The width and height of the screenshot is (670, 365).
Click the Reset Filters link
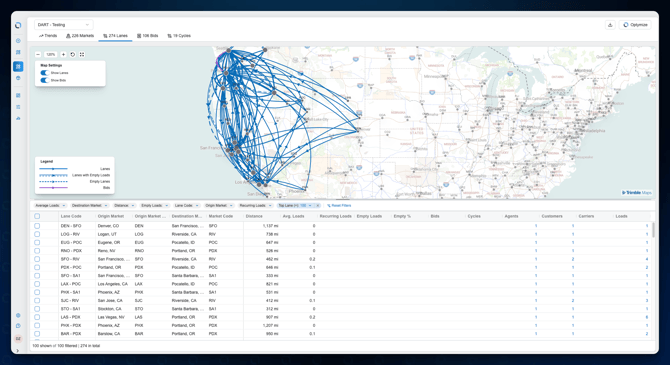tap(339, 206)
